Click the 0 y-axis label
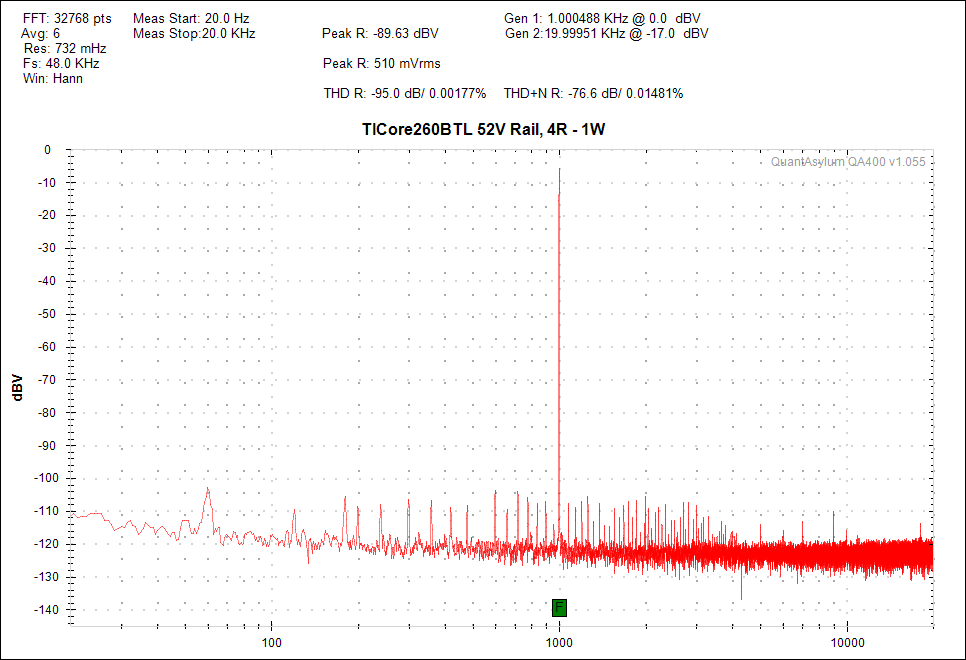966x660 pixels. 48,150
